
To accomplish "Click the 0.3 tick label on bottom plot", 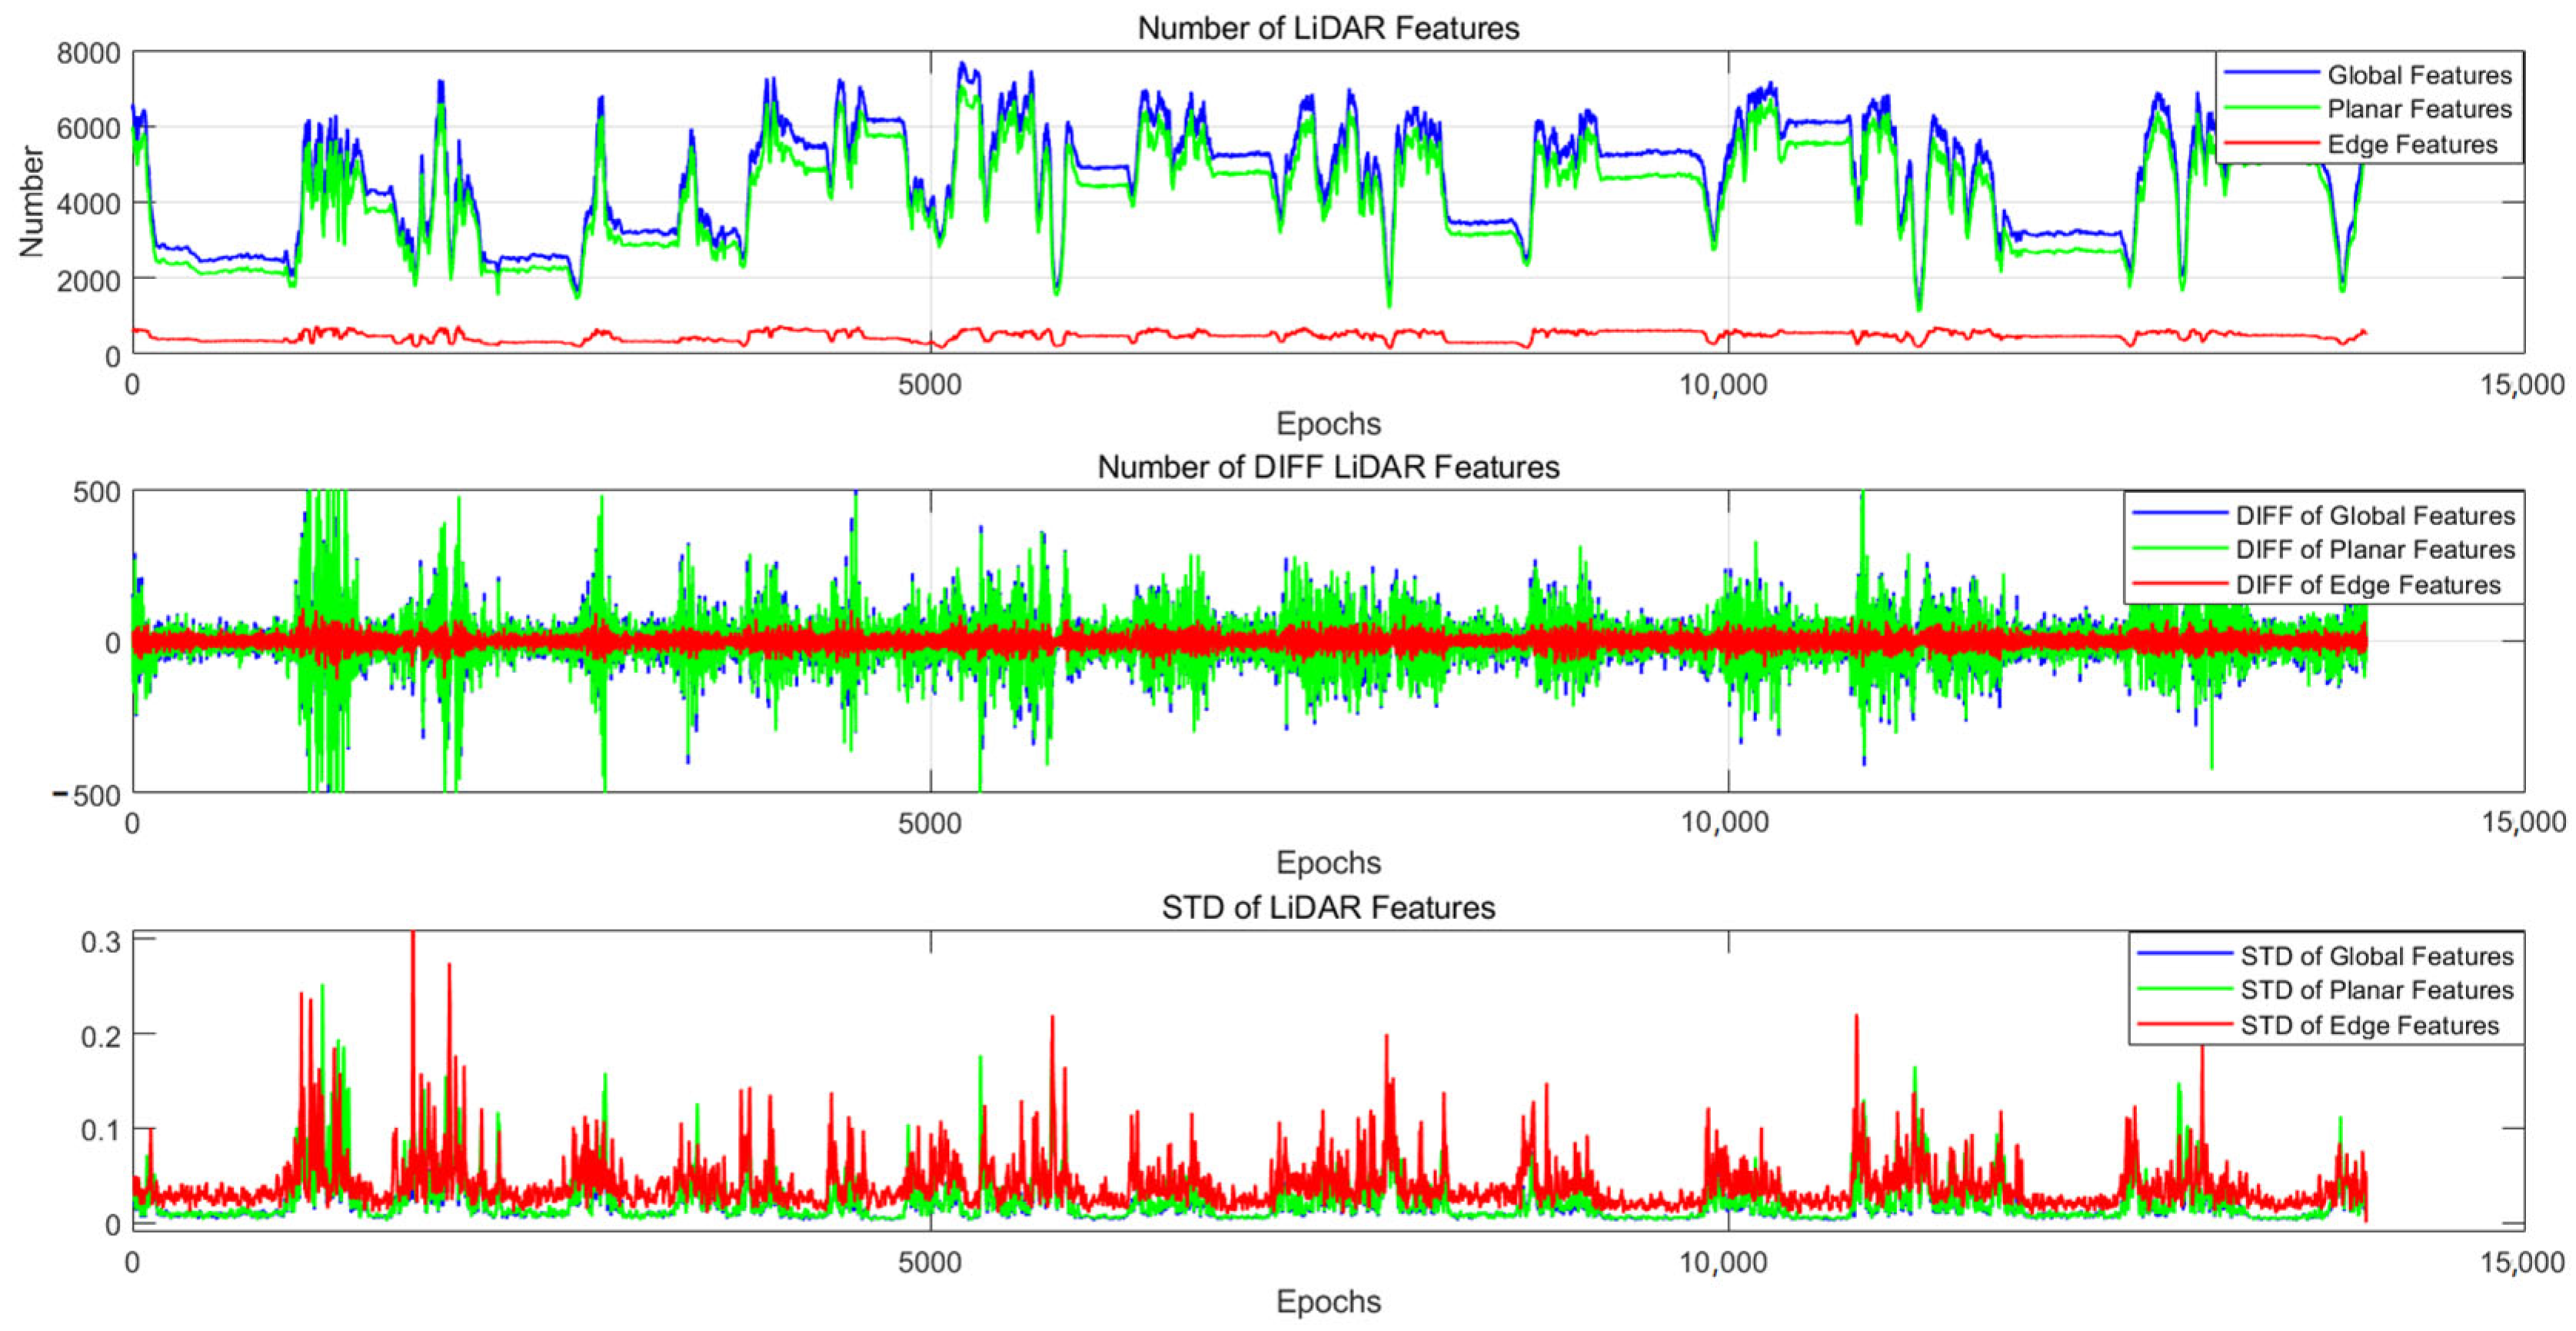I will click(100, 941).
